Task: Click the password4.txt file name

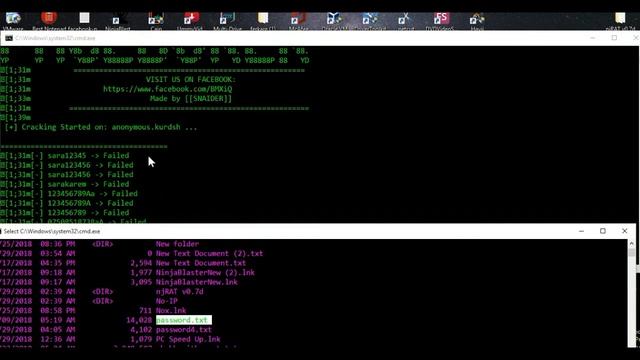Action: click(184, 330)
